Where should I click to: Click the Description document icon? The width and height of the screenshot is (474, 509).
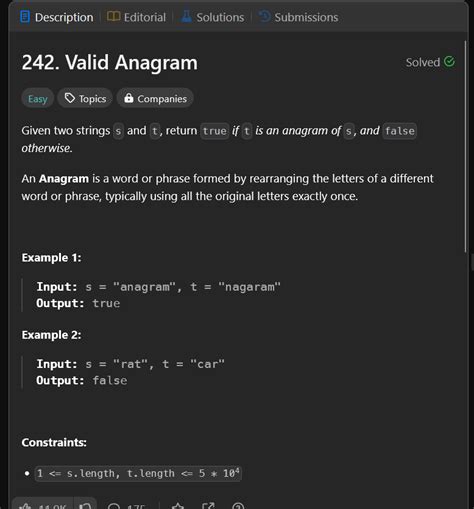pos(25,17)
